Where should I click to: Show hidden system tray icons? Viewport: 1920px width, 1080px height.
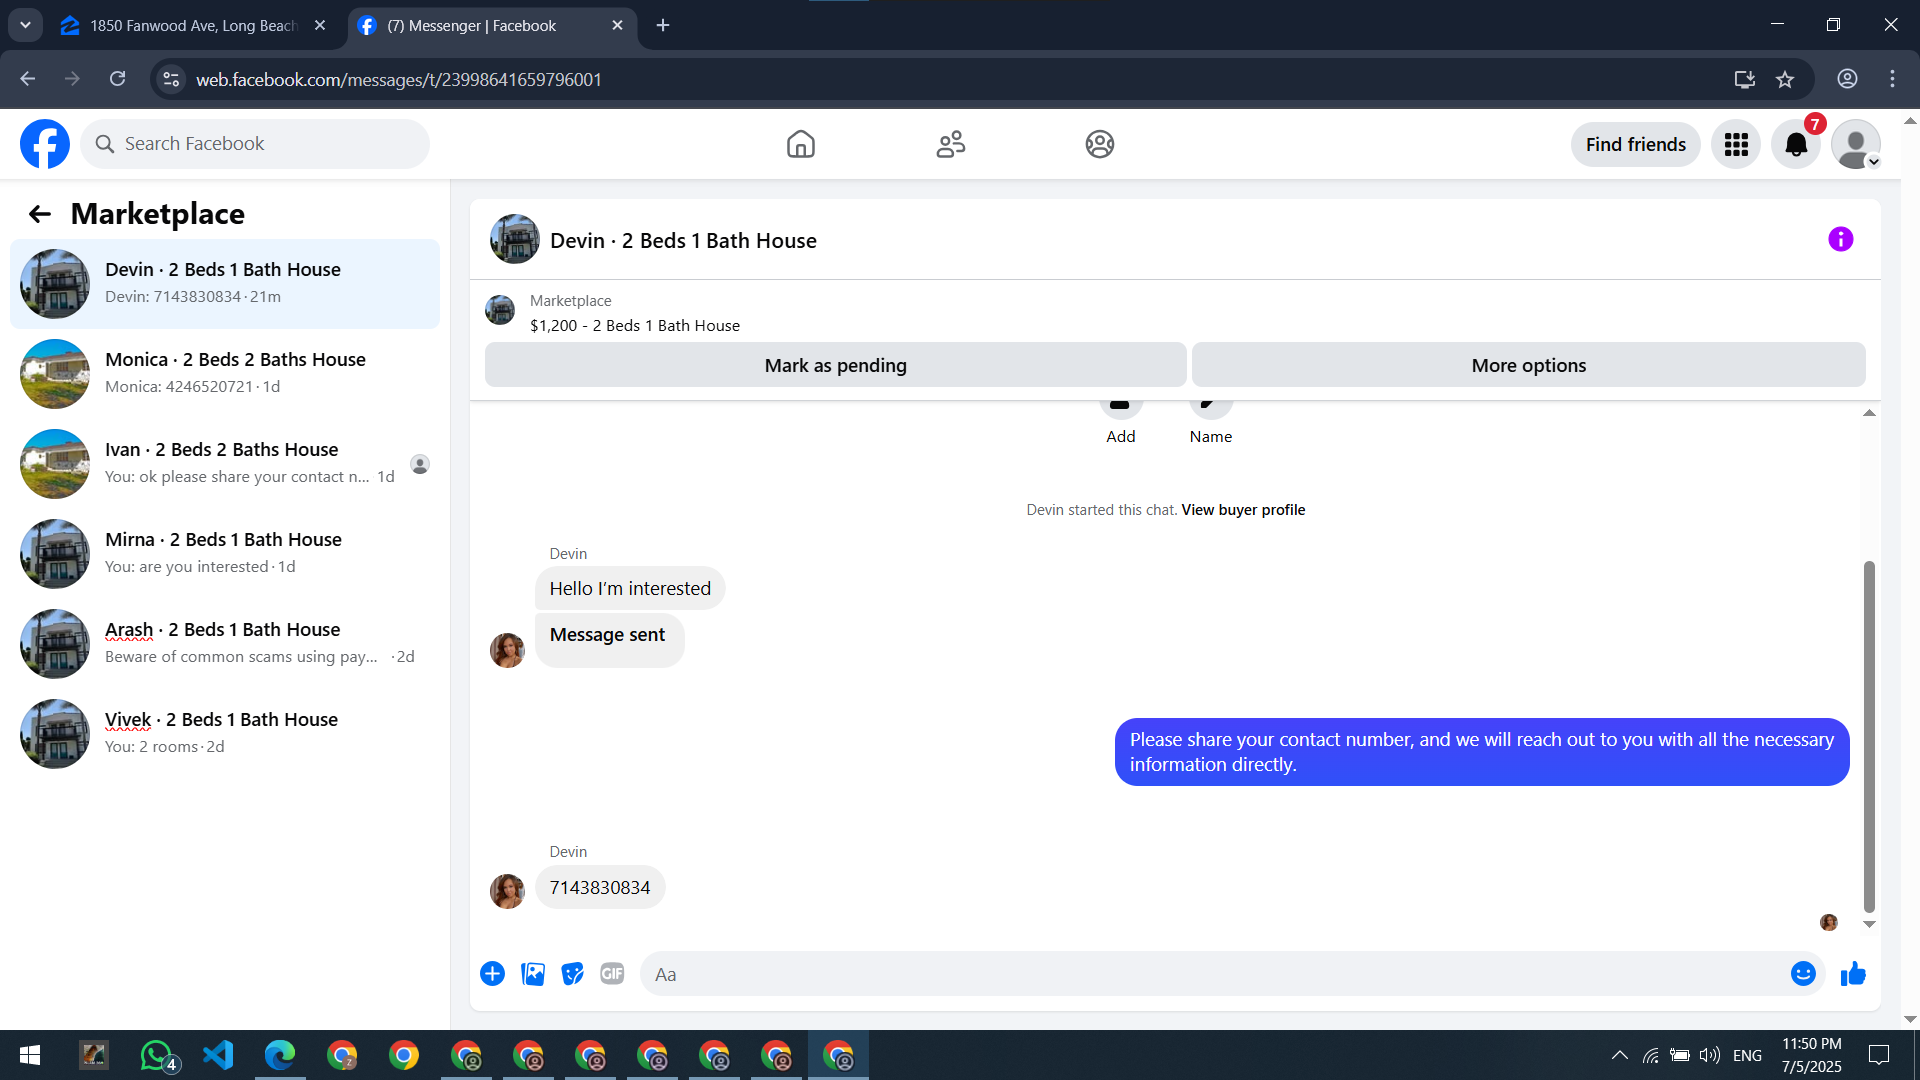click(x=1619, y=1055)
